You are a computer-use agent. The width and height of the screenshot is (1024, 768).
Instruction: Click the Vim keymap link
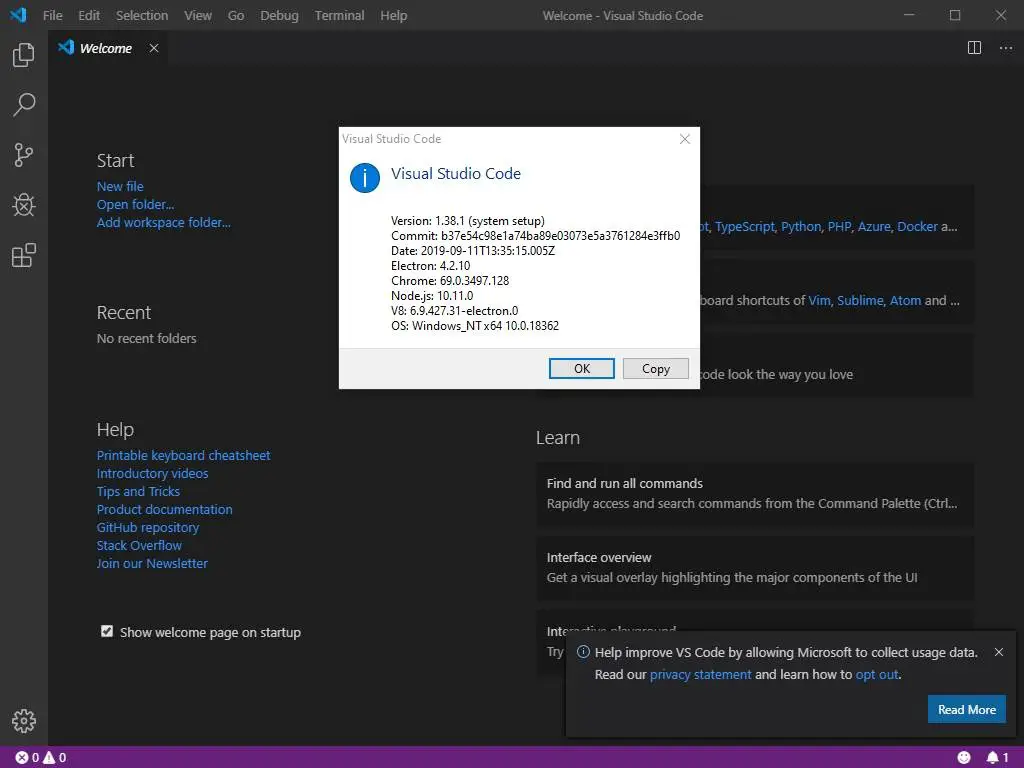click(819, 300)
